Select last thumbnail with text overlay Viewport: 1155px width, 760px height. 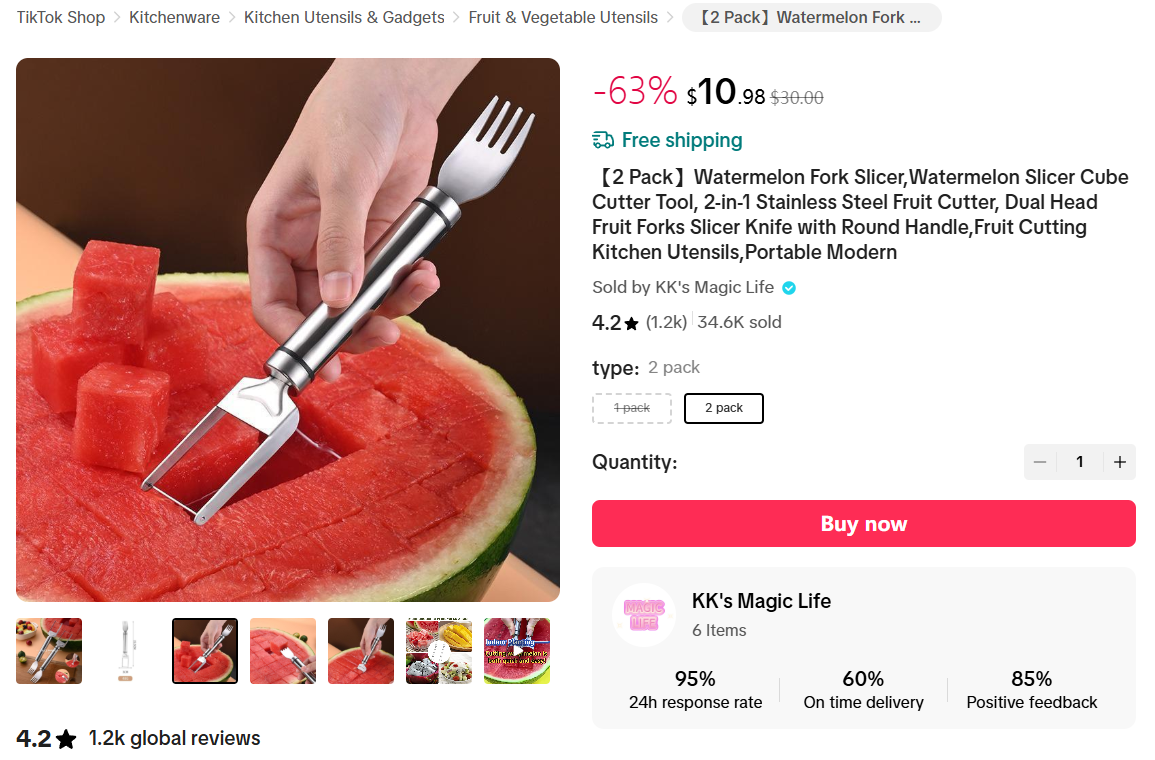[x=517, y=651]
